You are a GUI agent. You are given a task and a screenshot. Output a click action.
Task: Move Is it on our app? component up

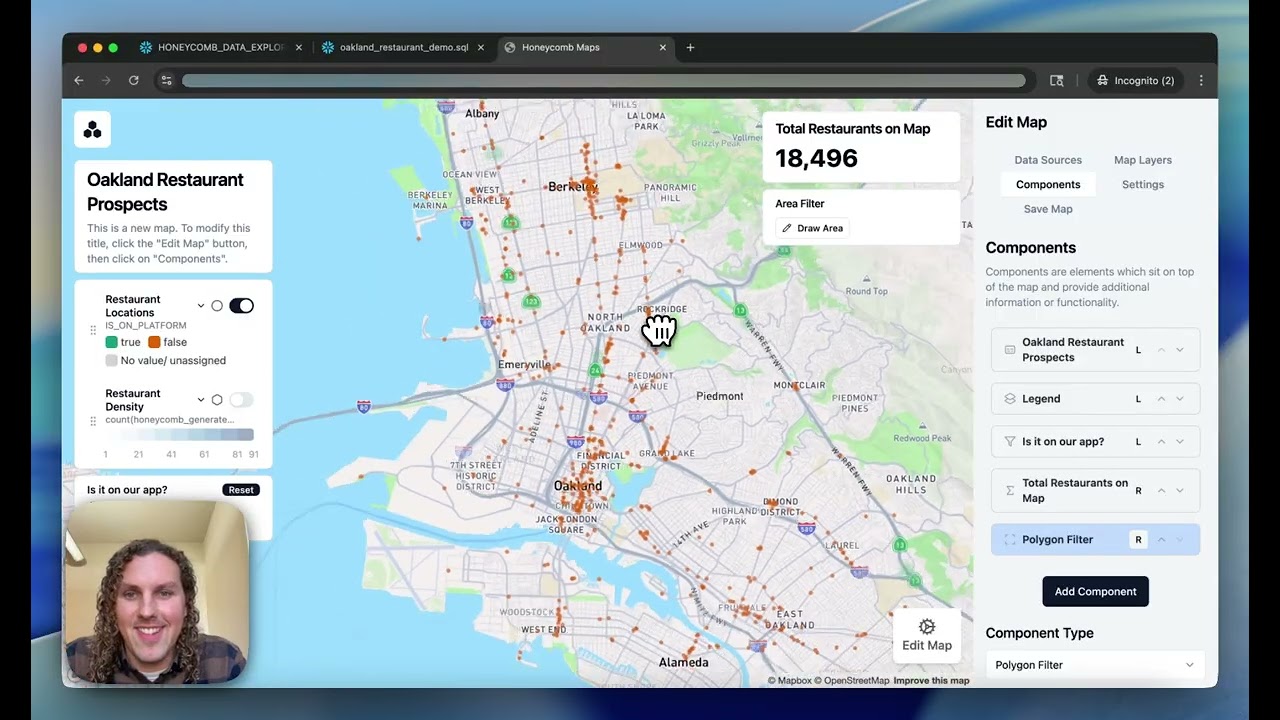pos(1161,441)
